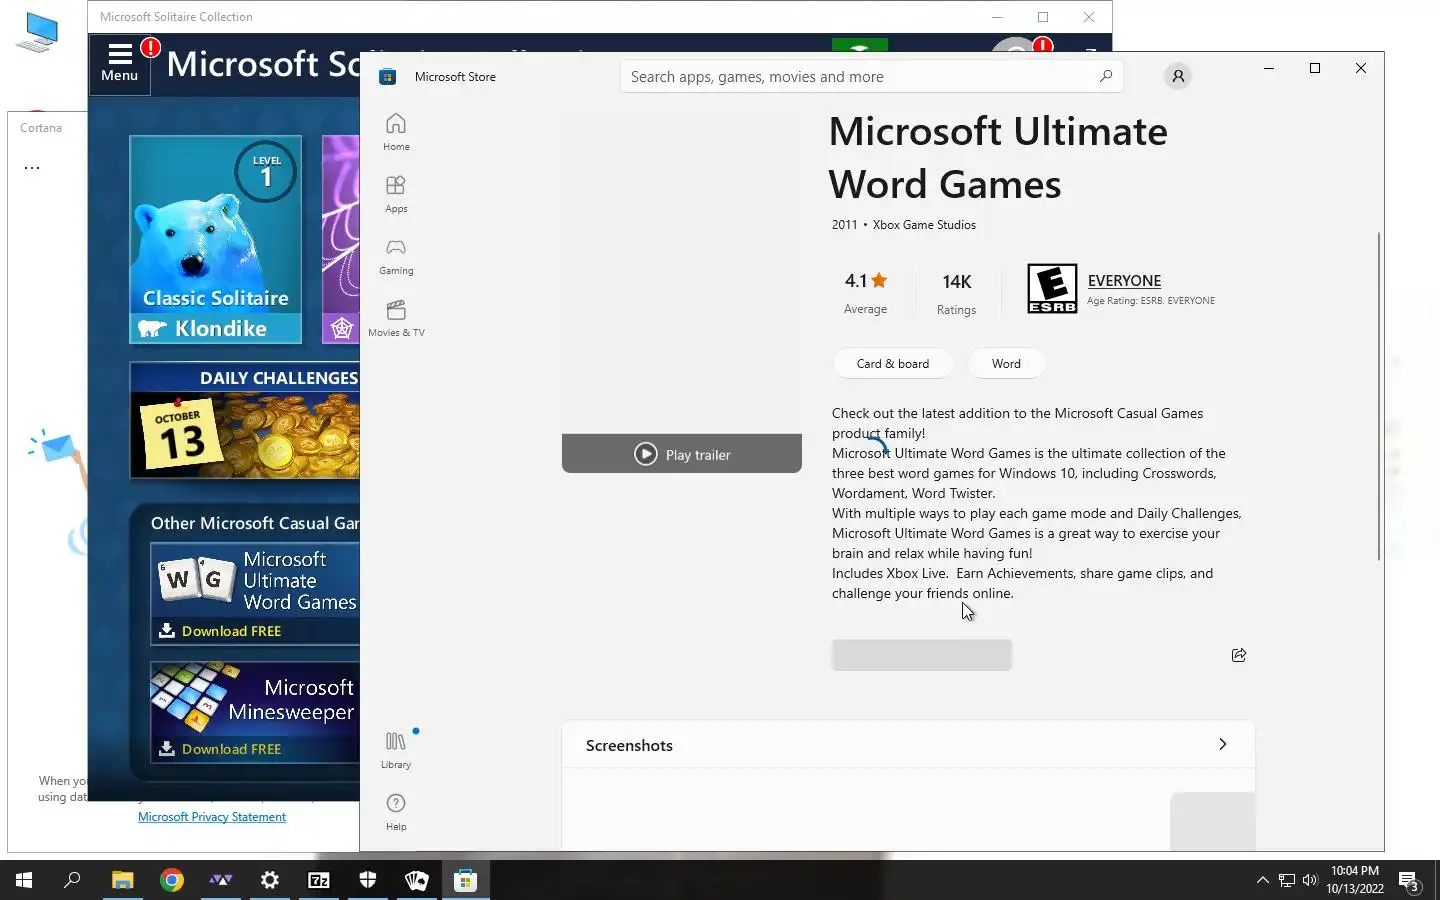The image size is (1440, 900).
Task: Open Library in Store sidebar
Action: point(396,749)
